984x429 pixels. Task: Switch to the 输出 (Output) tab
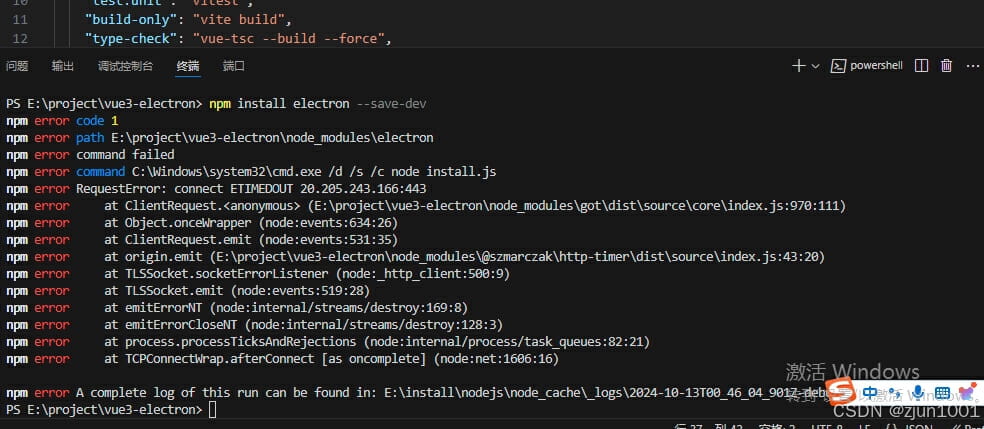click(x=63, y=66)
